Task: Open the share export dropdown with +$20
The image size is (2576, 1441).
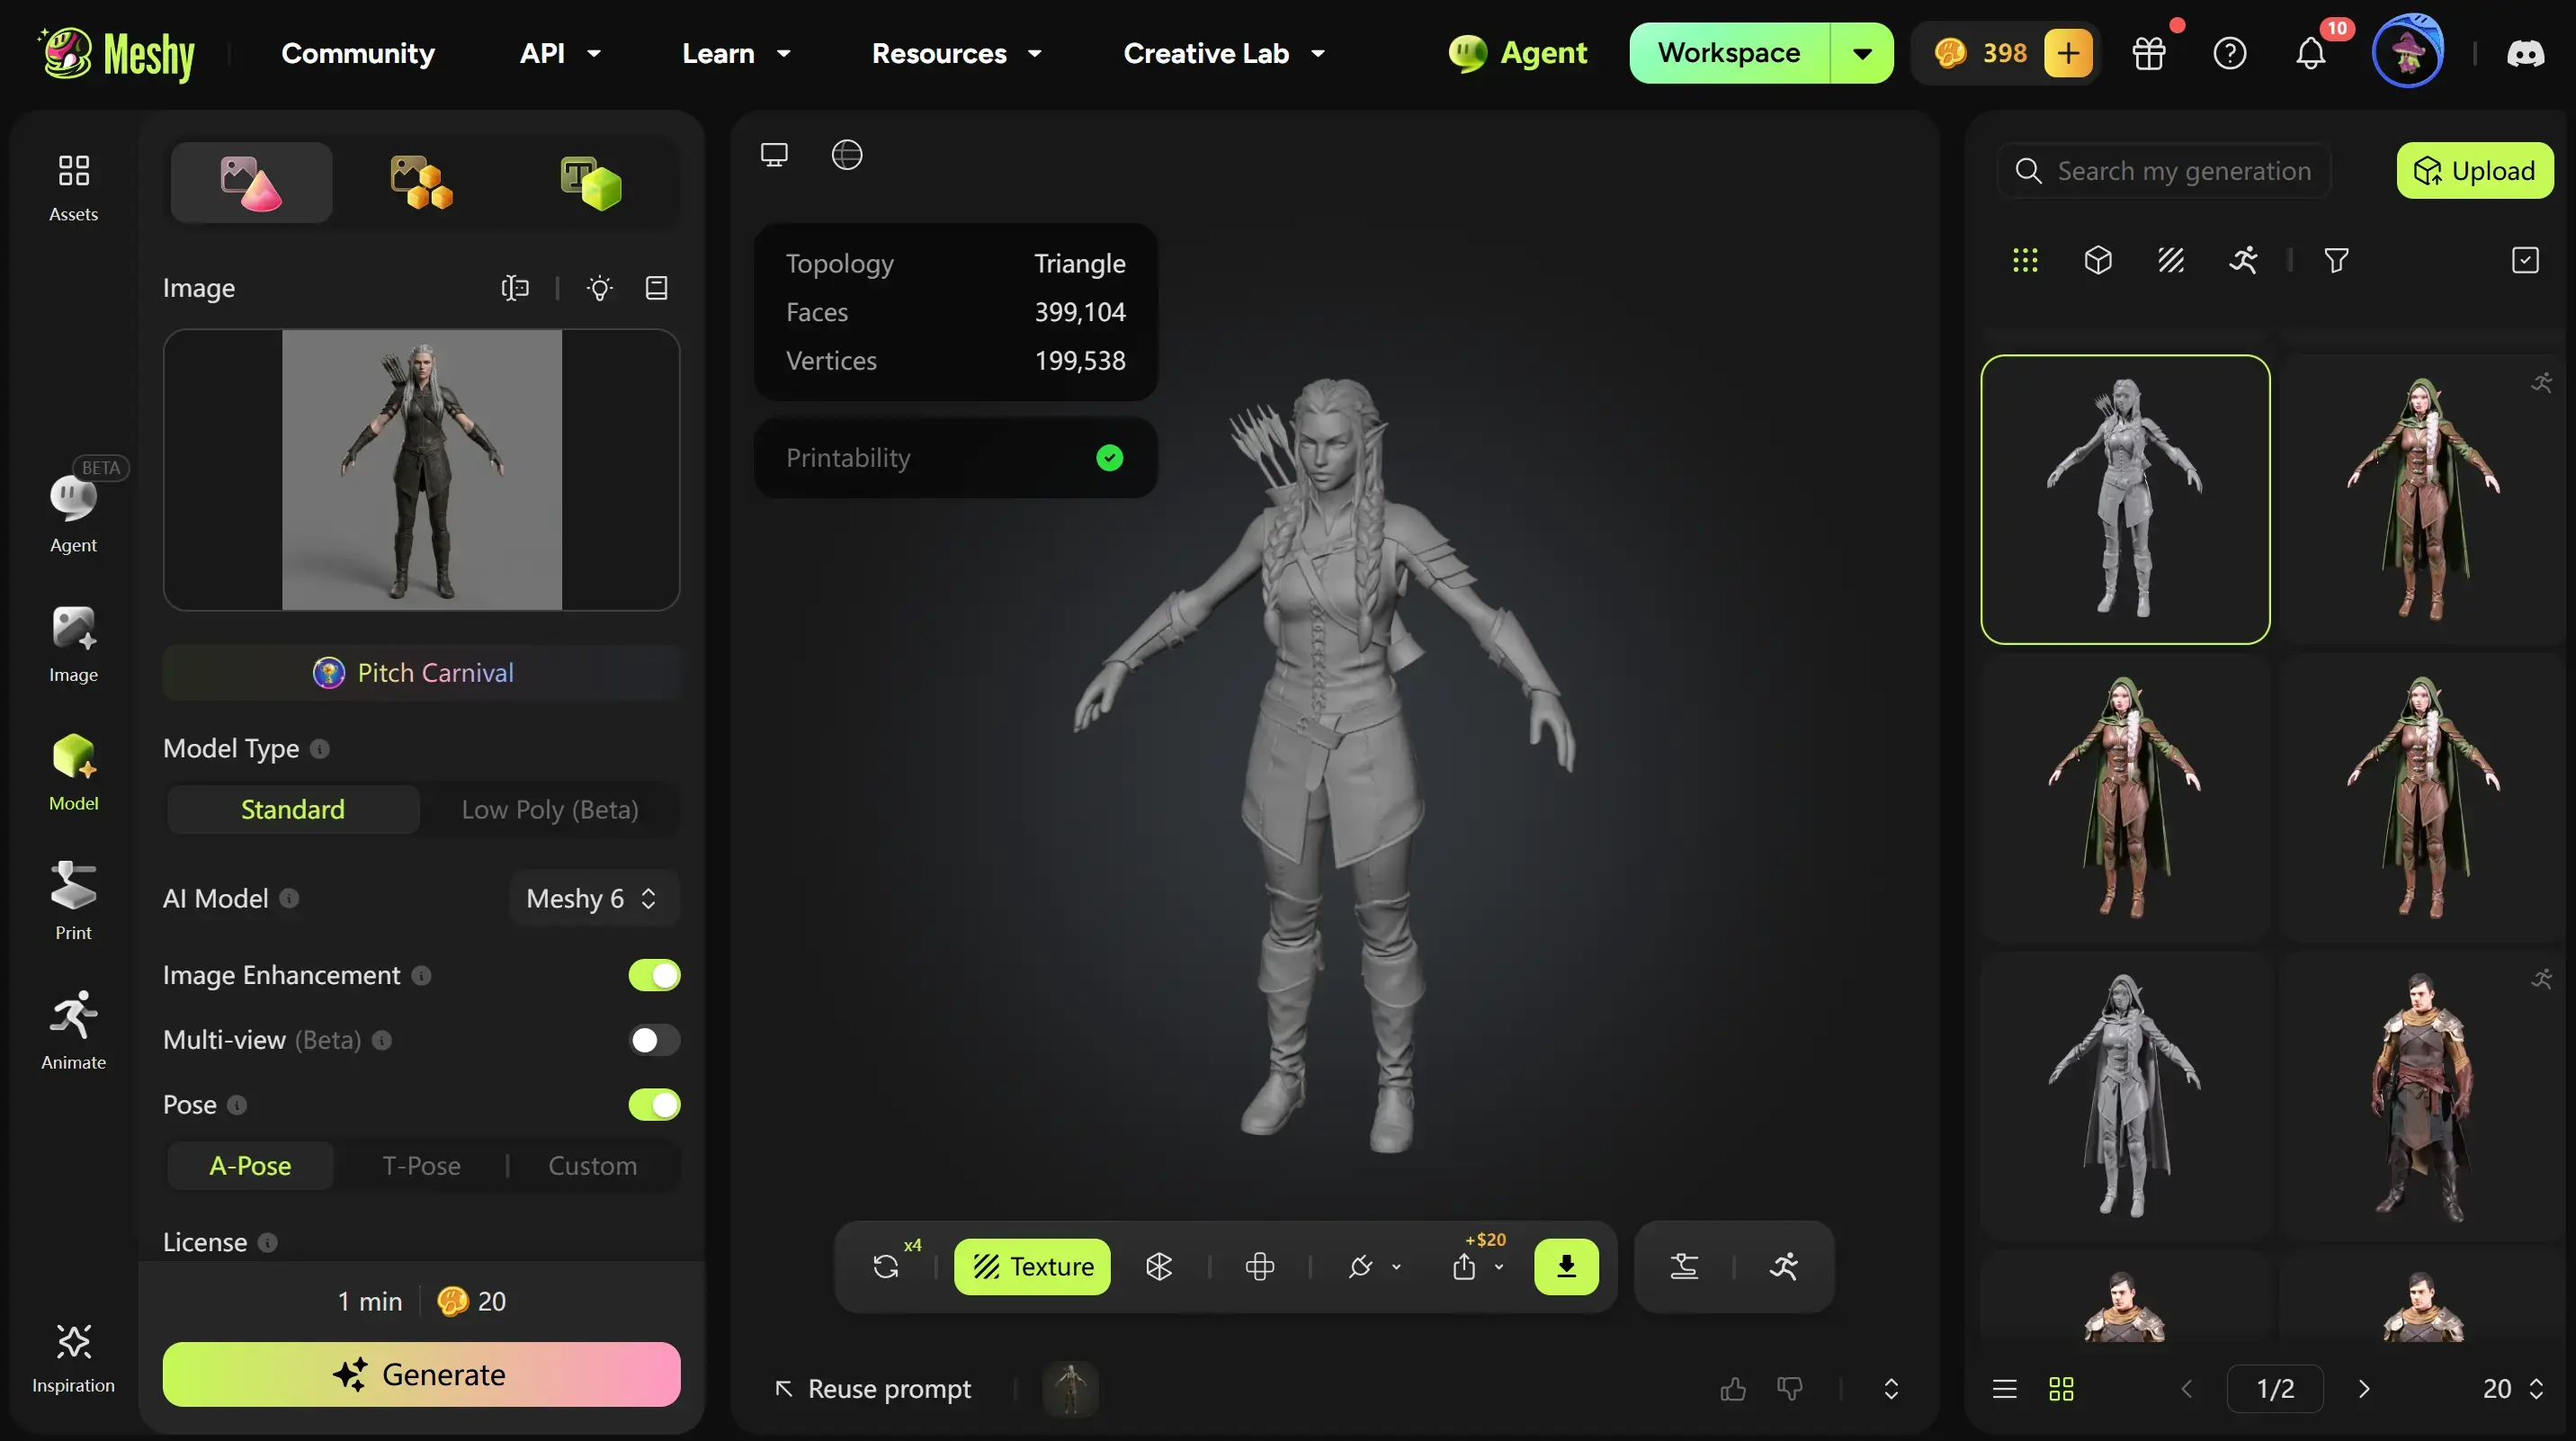Action: 1478,1266
